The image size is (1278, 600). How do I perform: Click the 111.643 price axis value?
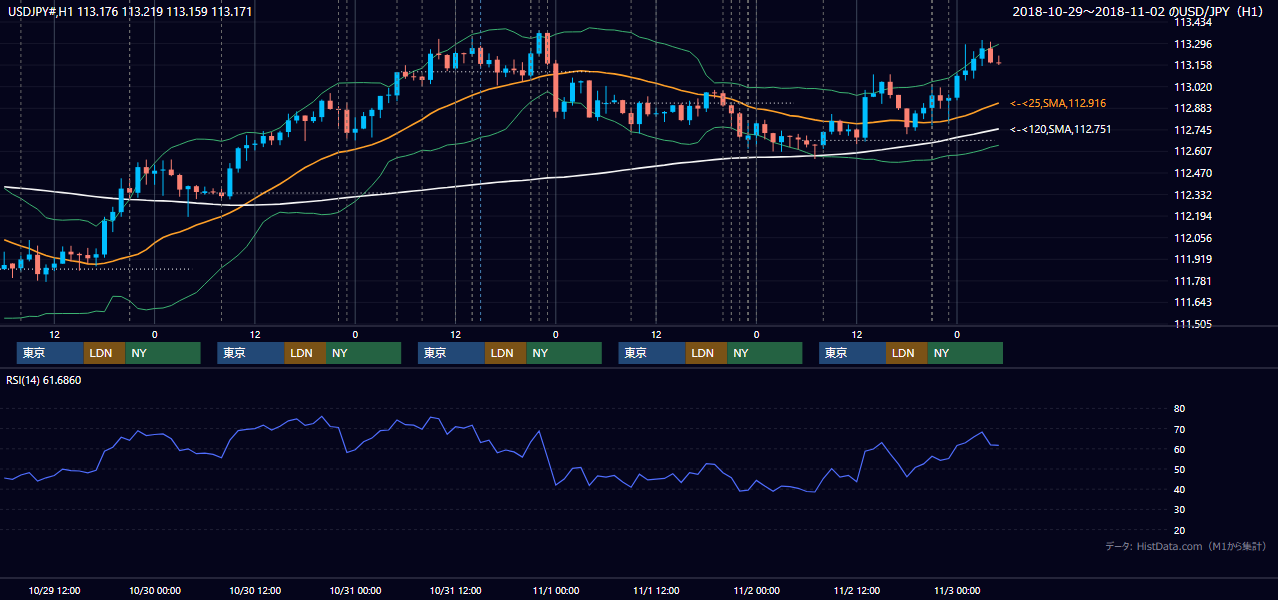tap(1192, 302)
